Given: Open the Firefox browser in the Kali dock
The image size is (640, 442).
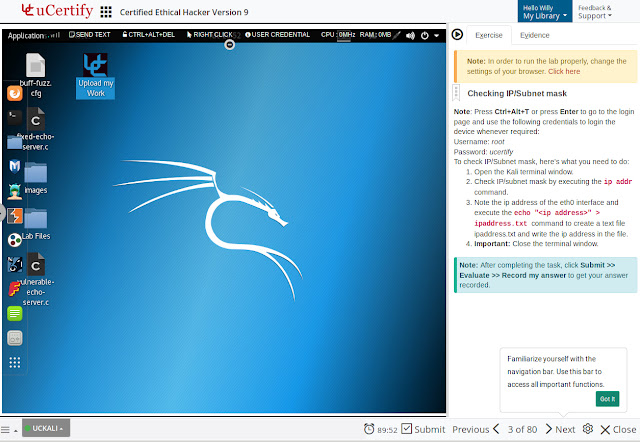Looking at the screenshot, I should click(x=15, y=93).
